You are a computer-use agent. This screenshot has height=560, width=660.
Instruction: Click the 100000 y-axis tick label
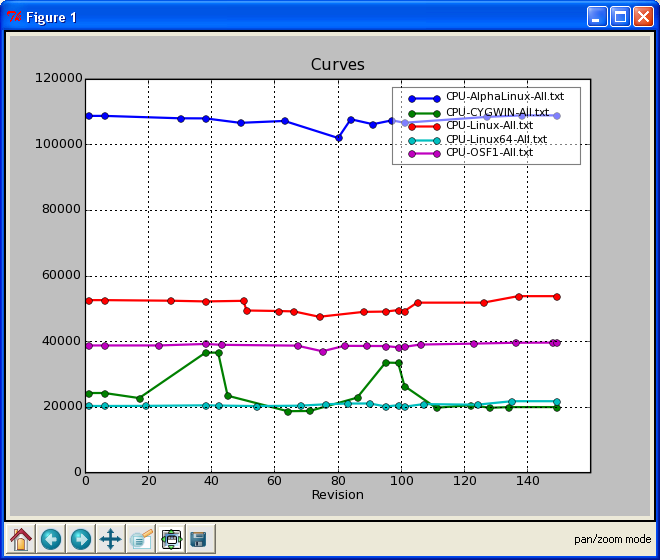pyautogui.click(x=59, y=144)
